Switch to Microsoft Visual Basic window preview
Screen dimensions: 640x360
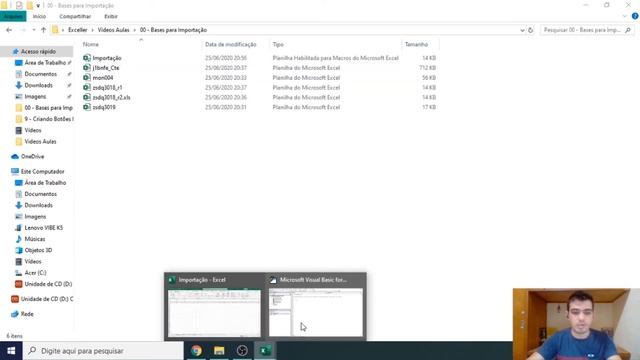(316, 307)
